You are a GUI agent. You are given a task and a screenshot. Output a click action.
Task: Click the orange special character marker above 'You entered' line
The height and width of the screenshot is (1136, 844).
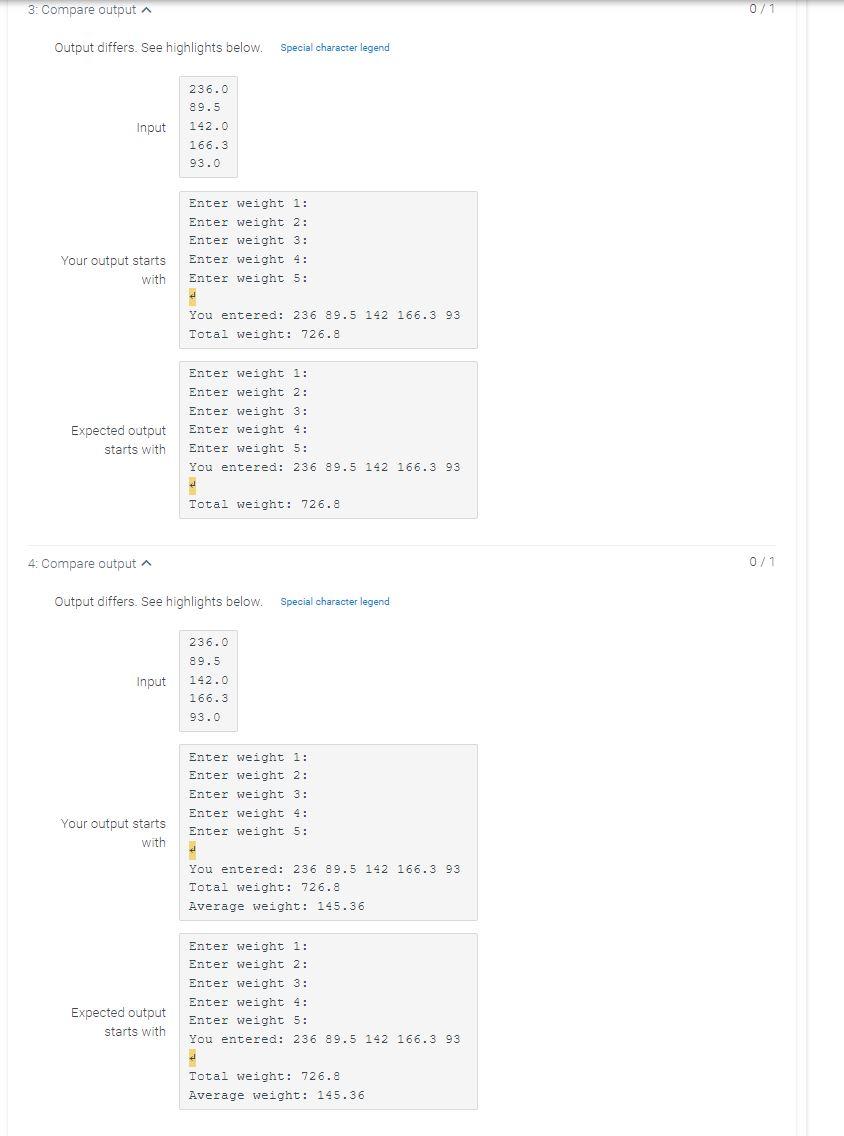191,296
